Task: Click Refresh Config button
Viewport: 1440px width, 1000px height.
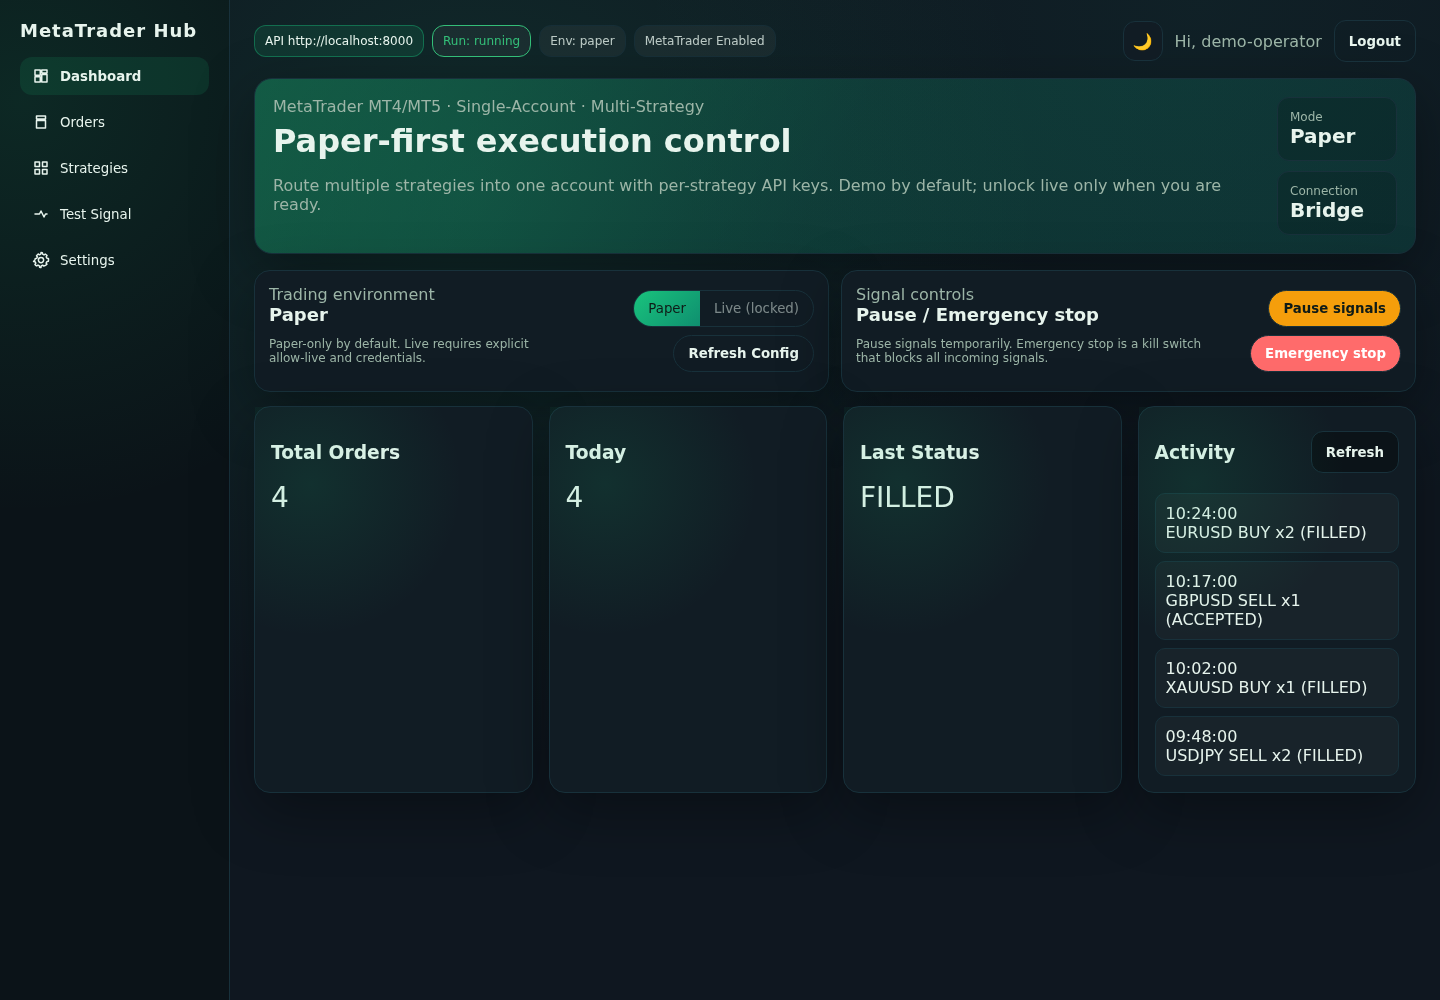Action: click(743, 353)
